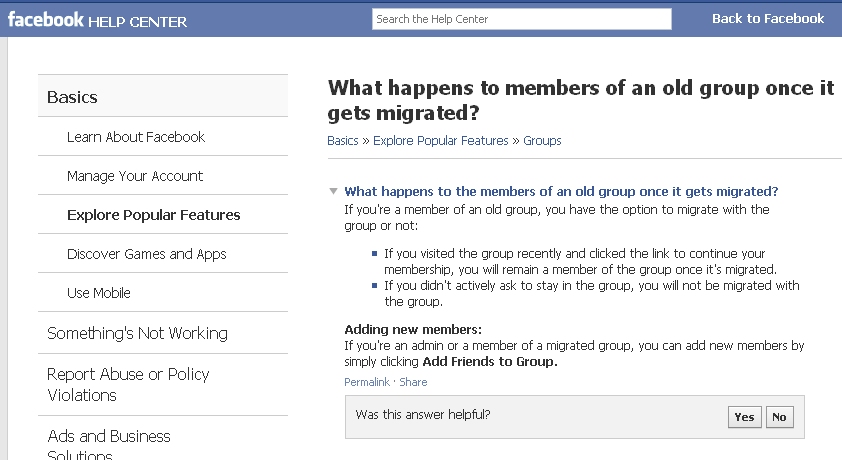Click the Share link under the answer
This screenshot has width=842, height=460.
[x=413, y=382]
